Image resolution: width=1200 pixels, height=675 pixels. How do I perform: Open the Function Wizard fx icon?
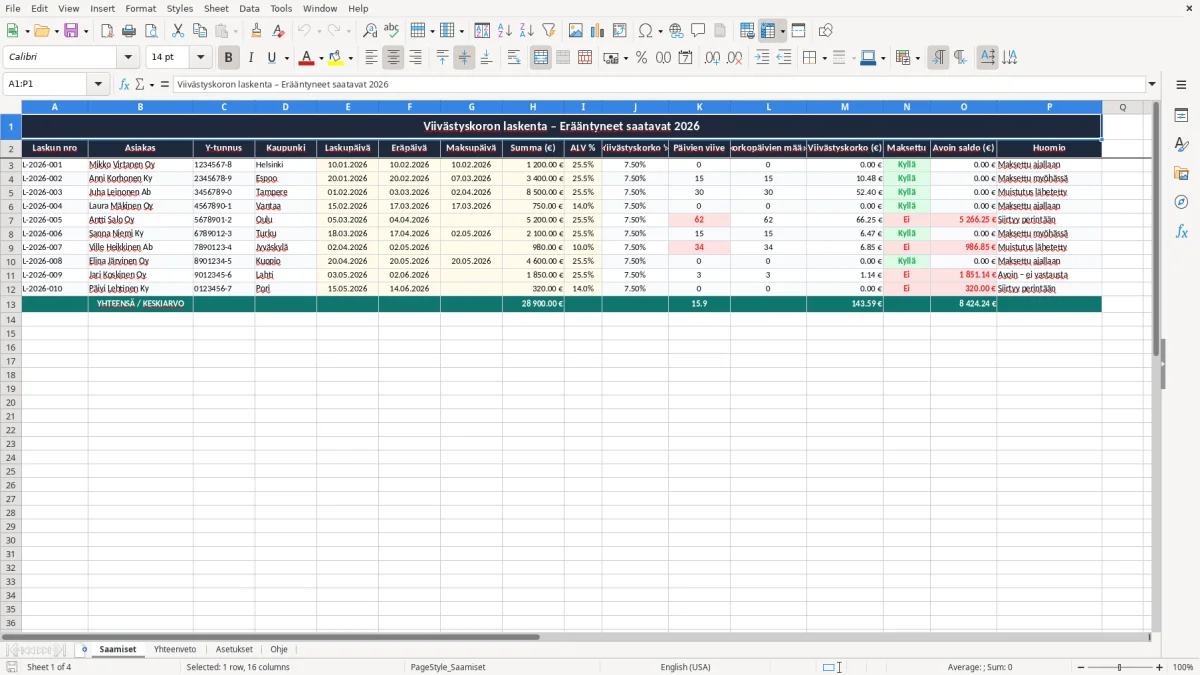coord(124,84)
